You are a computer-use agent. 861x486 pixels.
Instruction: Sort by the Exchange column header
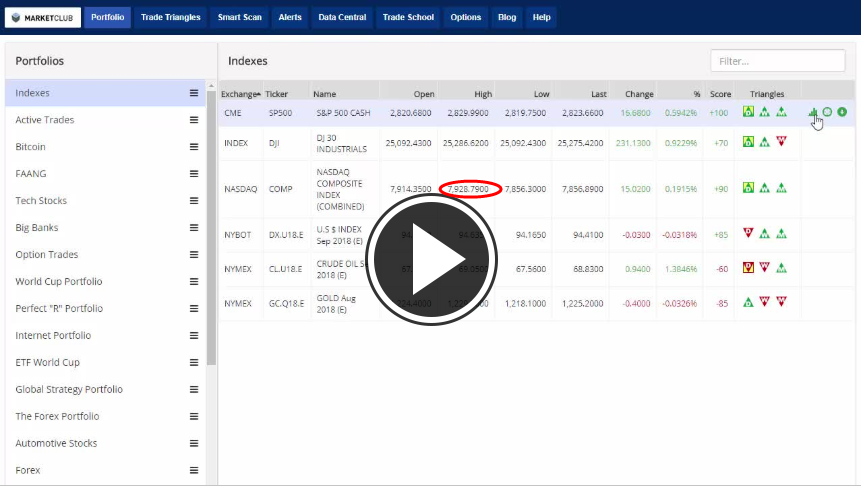pos(241,94)
